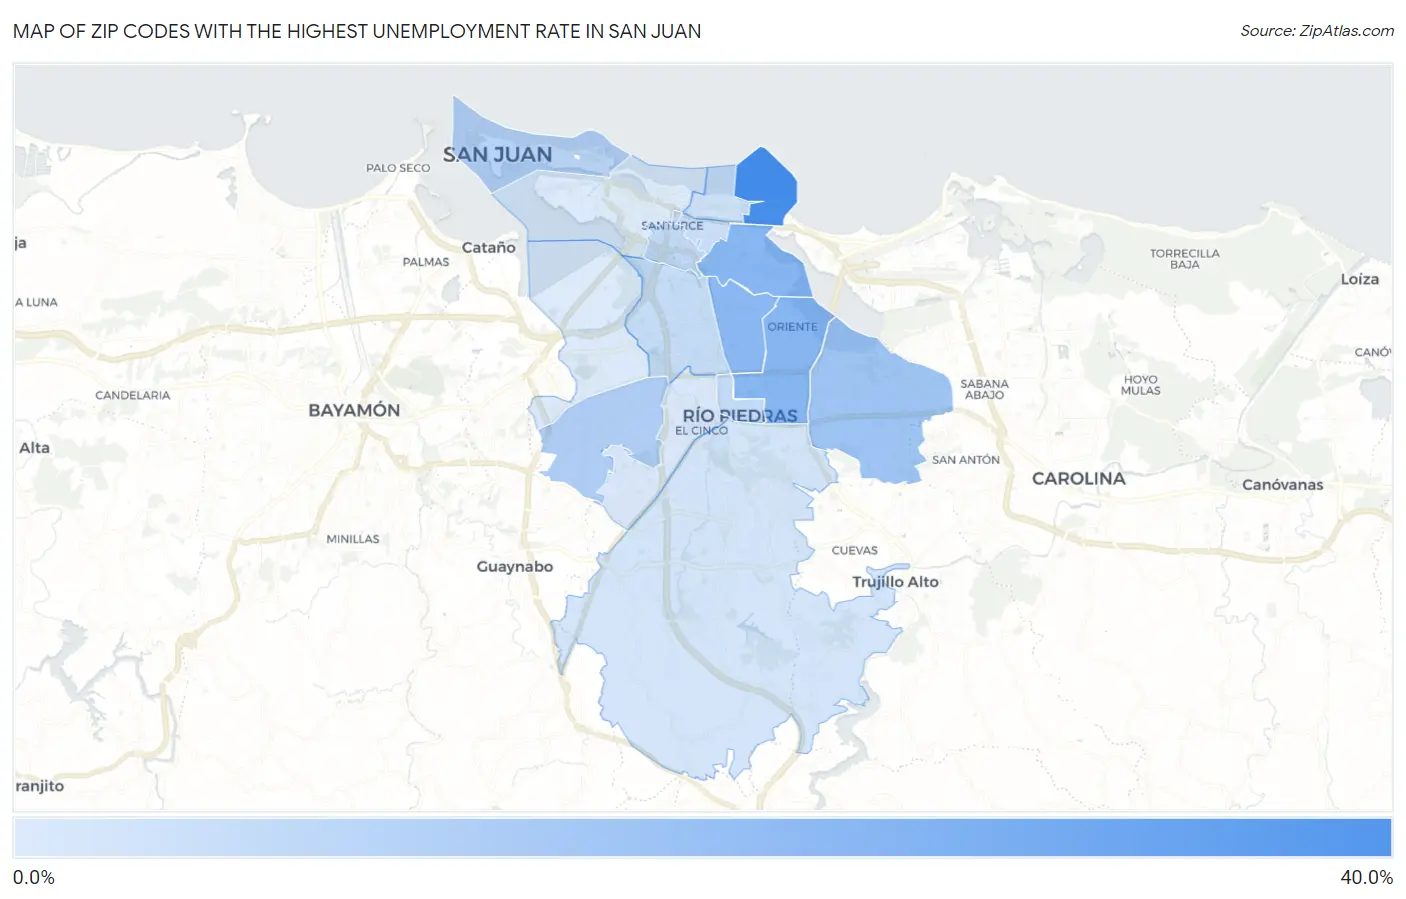Click the darkest blue zip code region
This screenshot has height=899, width=1406.
[x=767, y=187]
